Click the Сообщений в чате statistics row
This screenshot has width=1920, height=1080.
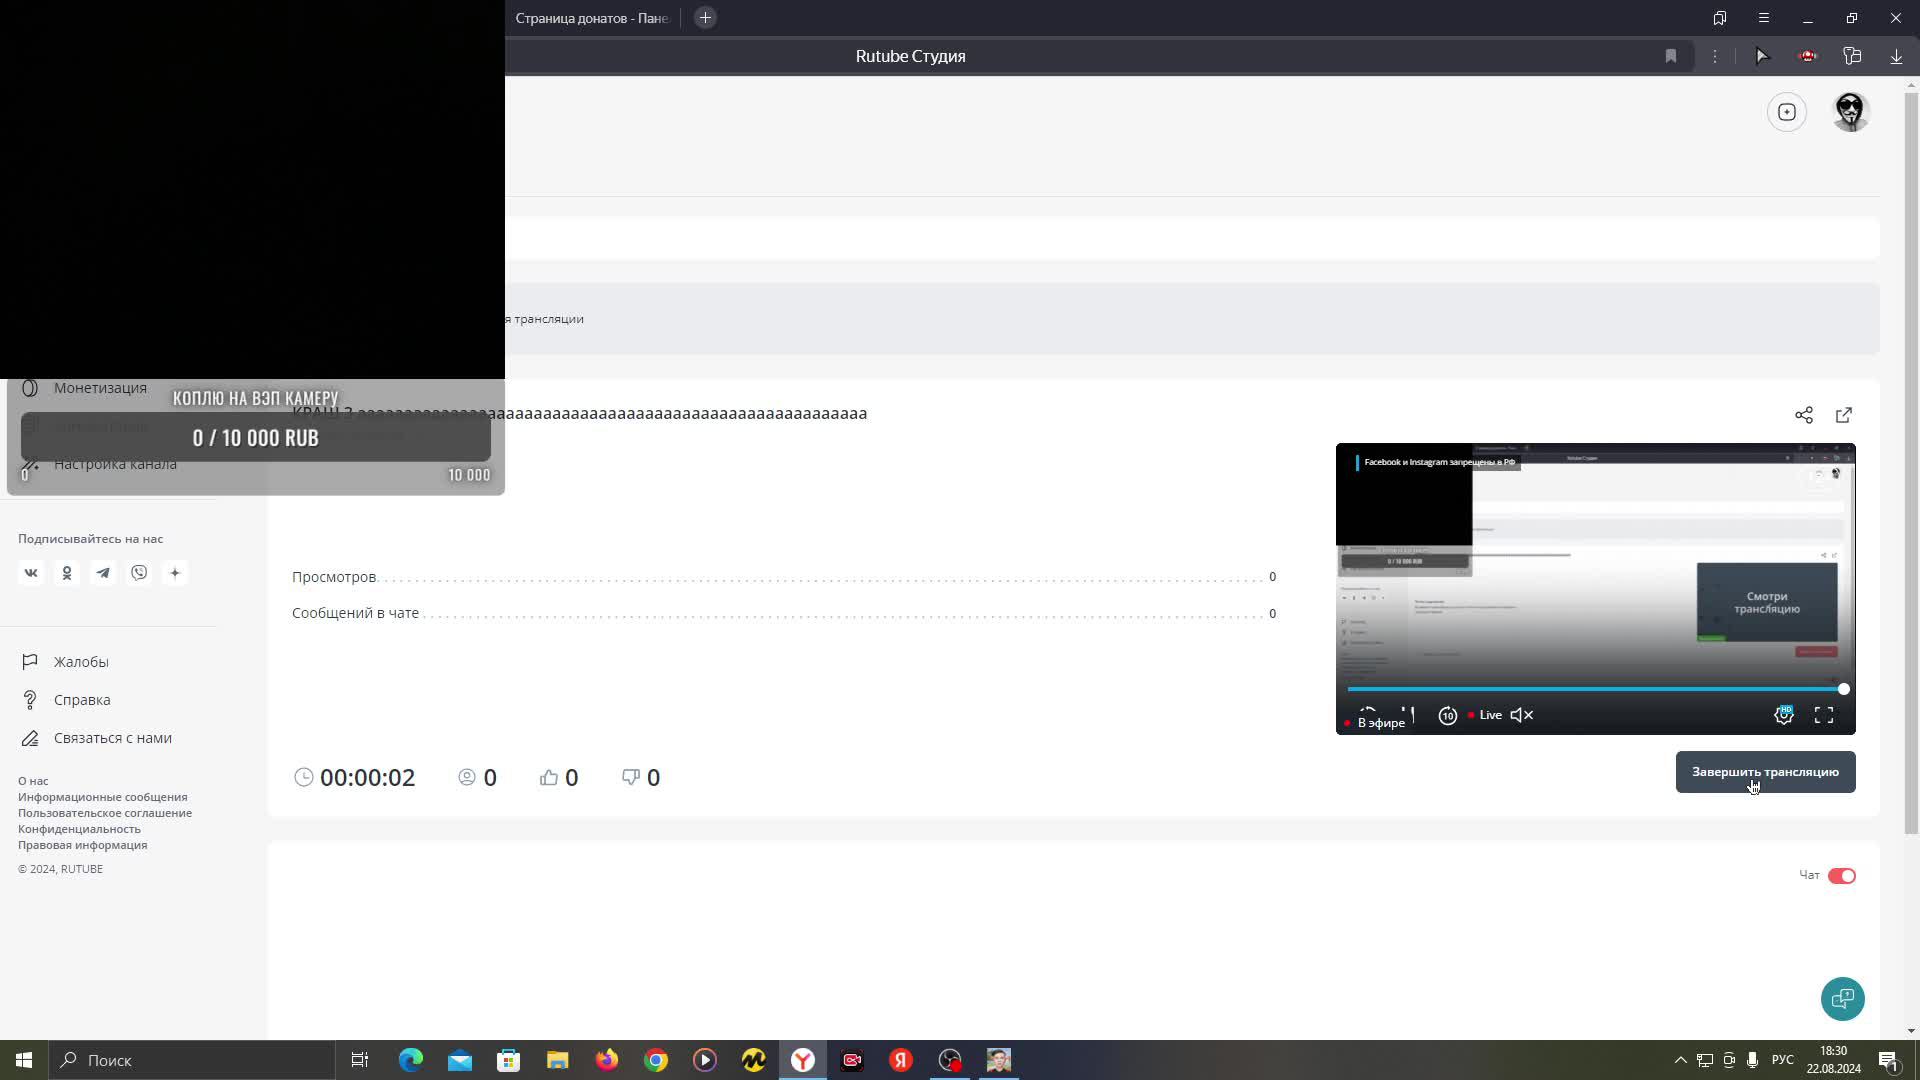784,613
